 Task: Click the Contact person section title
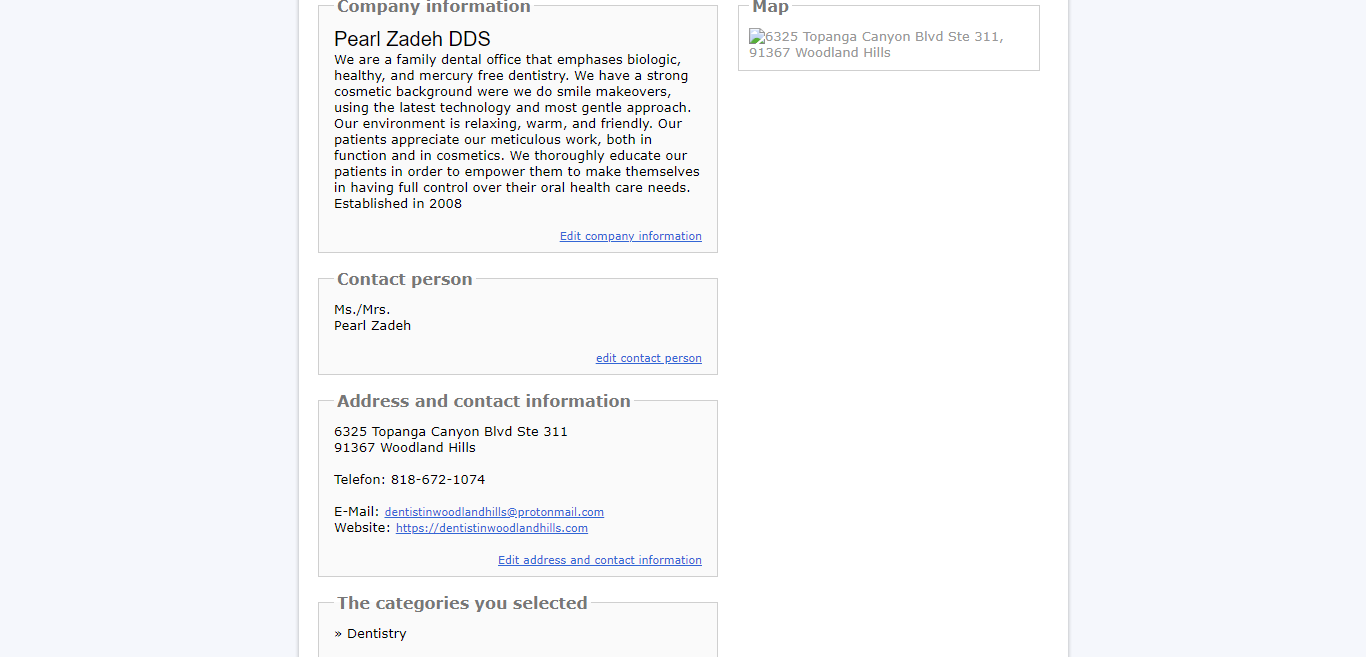405,279
